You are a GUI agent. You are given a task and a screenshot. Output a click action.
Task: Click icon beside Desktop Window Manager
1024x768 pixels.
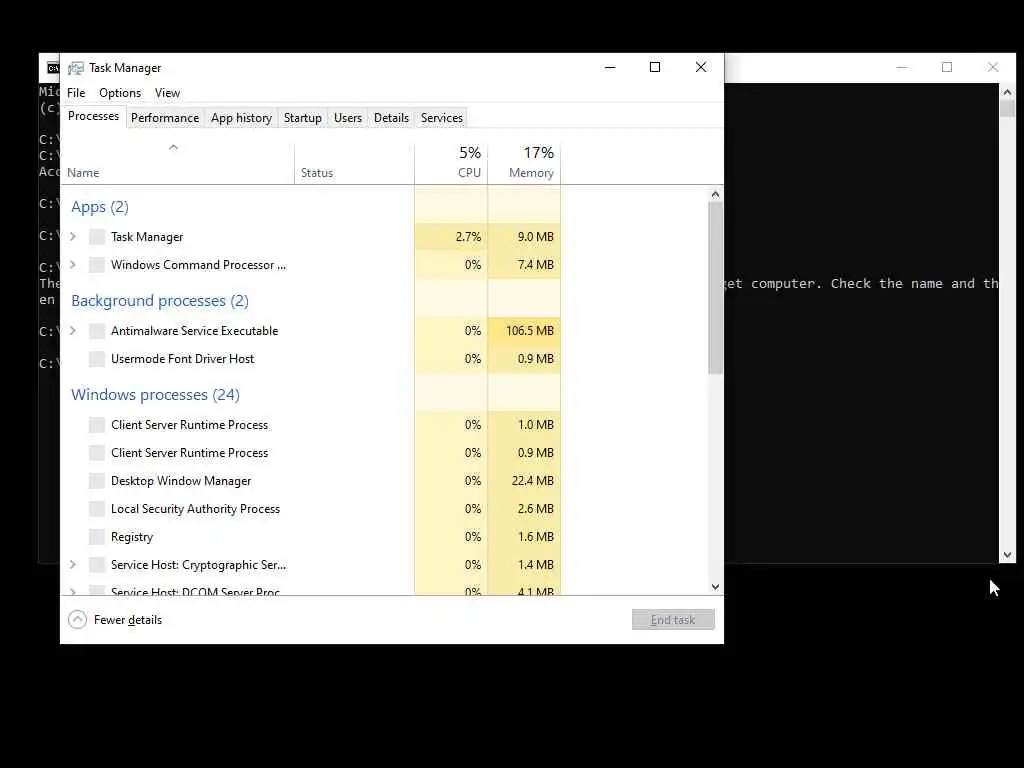97,481
